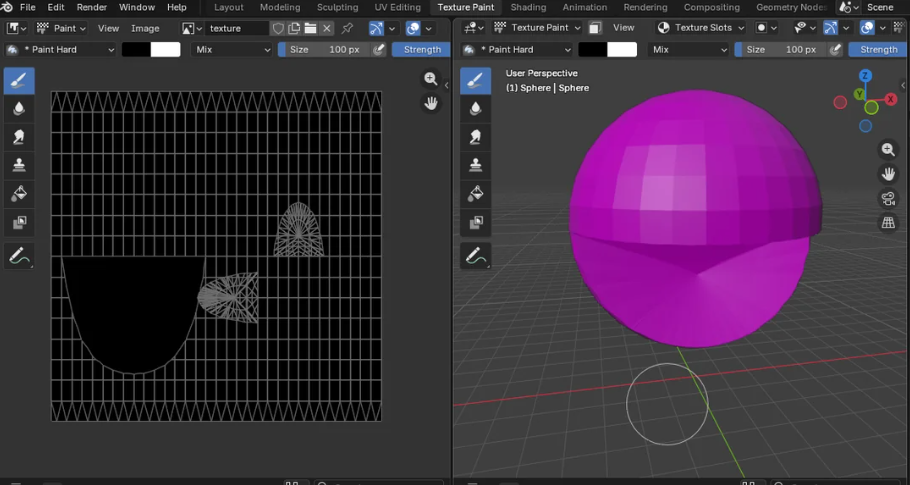Image resolution: width=910 pixels, height=485 pixels.
Task: Toggle size pen pressure in the 3D viewport
Action: [x=836, y=49]
